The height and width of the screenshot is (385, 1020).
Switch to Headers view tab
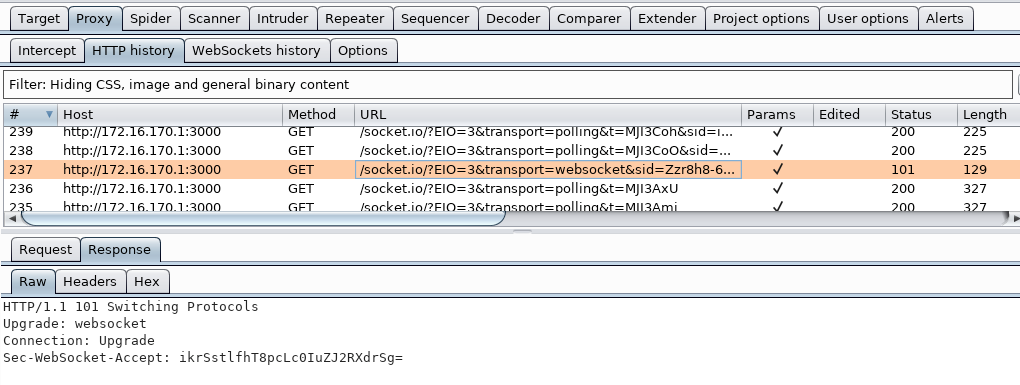[90, 282]
